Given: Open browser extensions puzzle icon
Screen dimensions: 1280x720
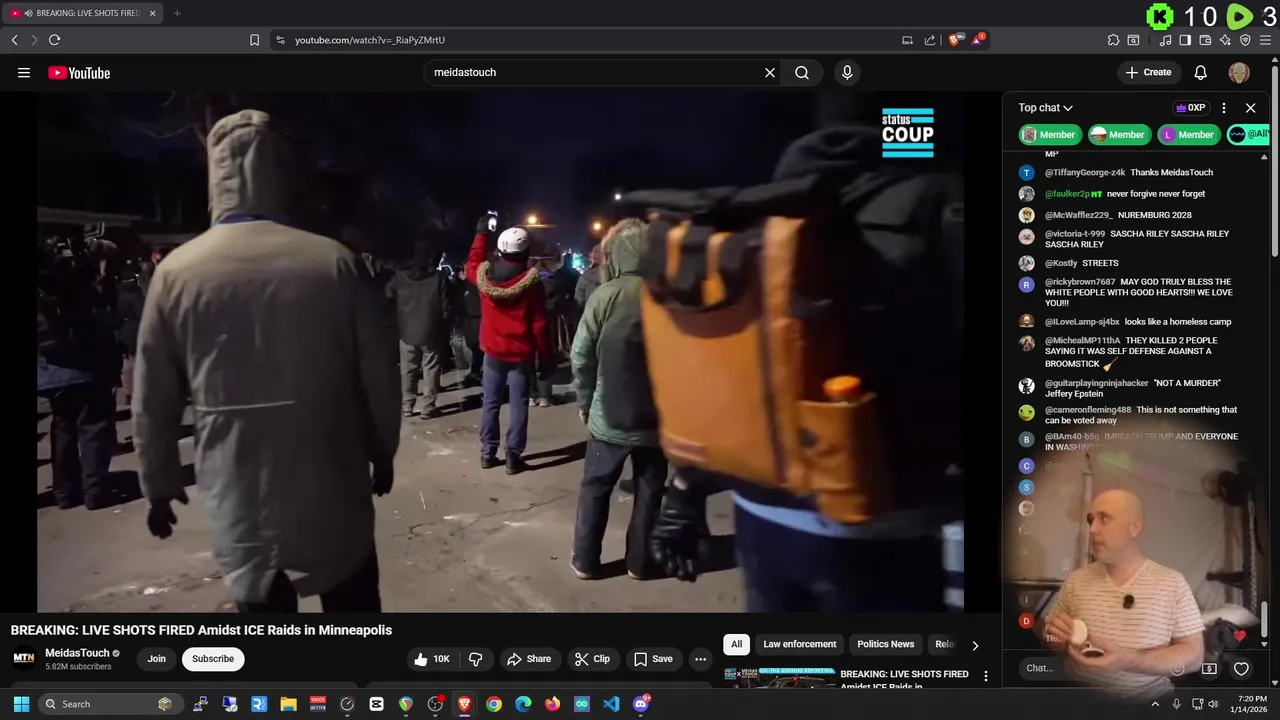Looking at the screenshot, I should click(1113, 40).
